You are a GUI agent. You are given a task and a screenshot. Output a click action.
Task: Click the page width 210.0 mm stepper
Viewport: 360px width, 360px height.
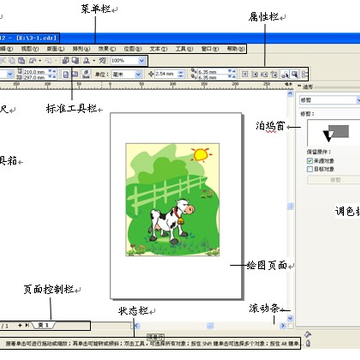tap(52, 71)
